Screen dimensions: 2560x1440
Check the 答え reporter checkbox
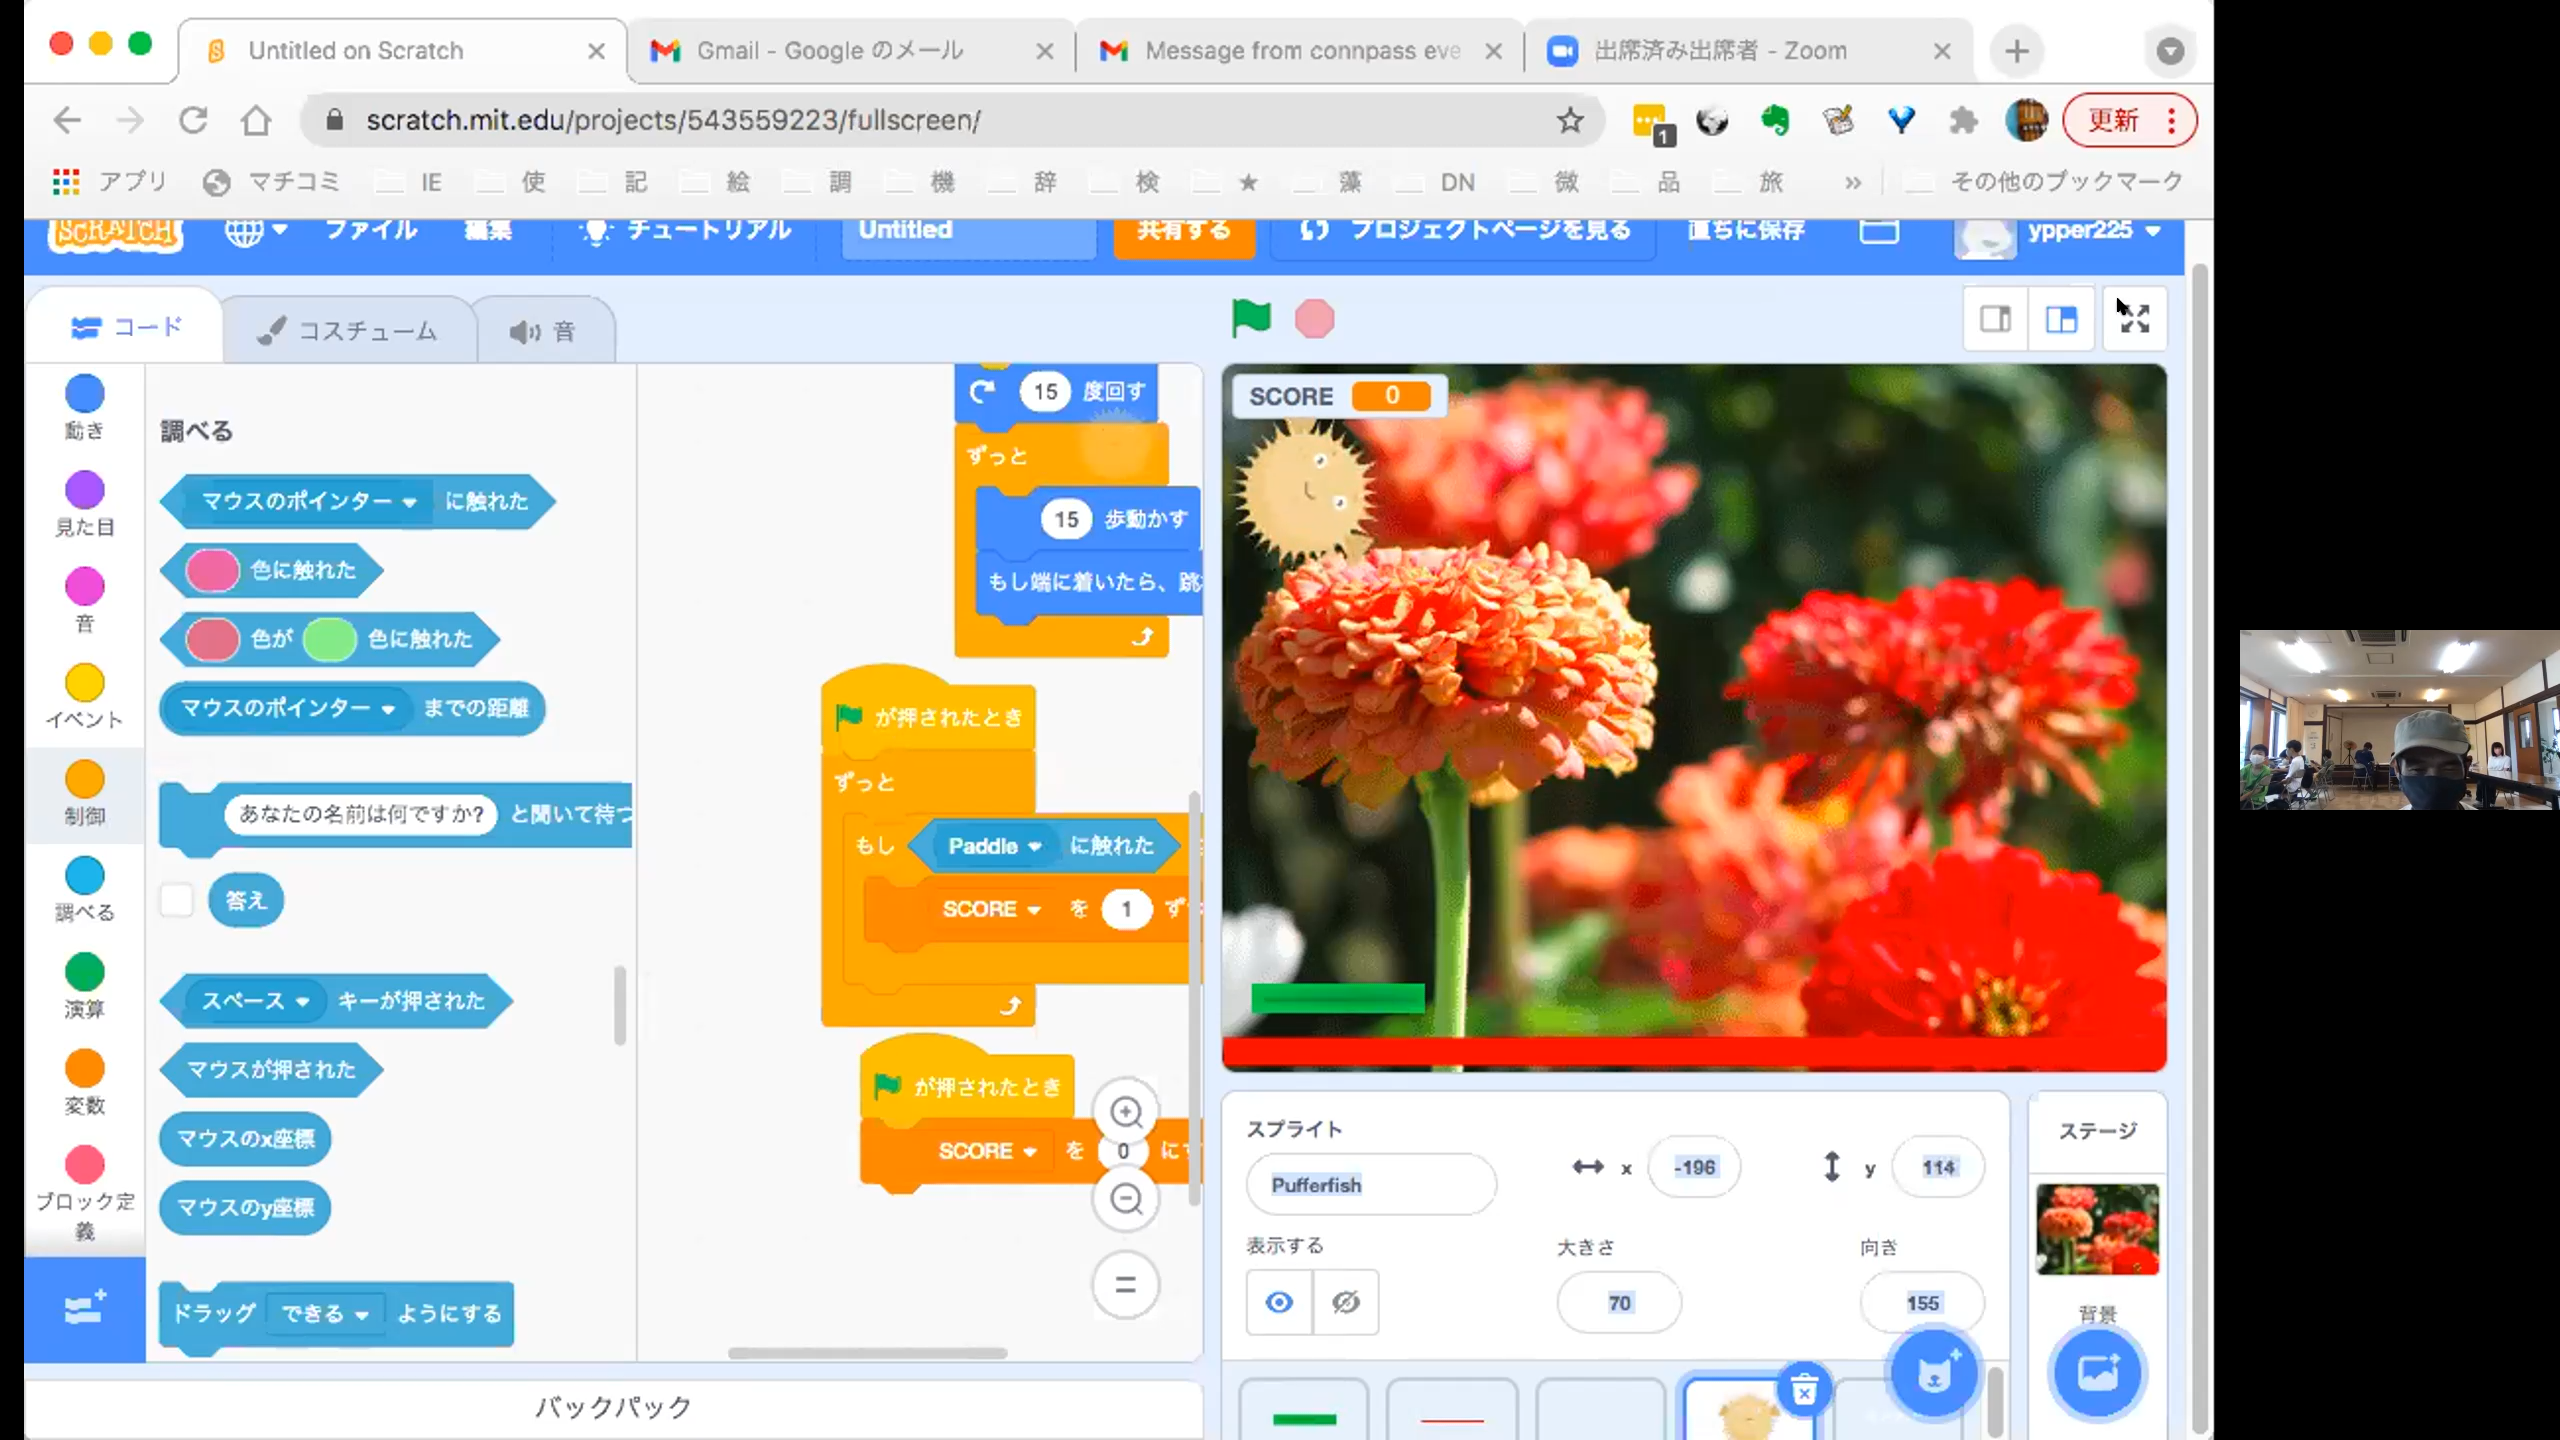click(x=177, y=900)
